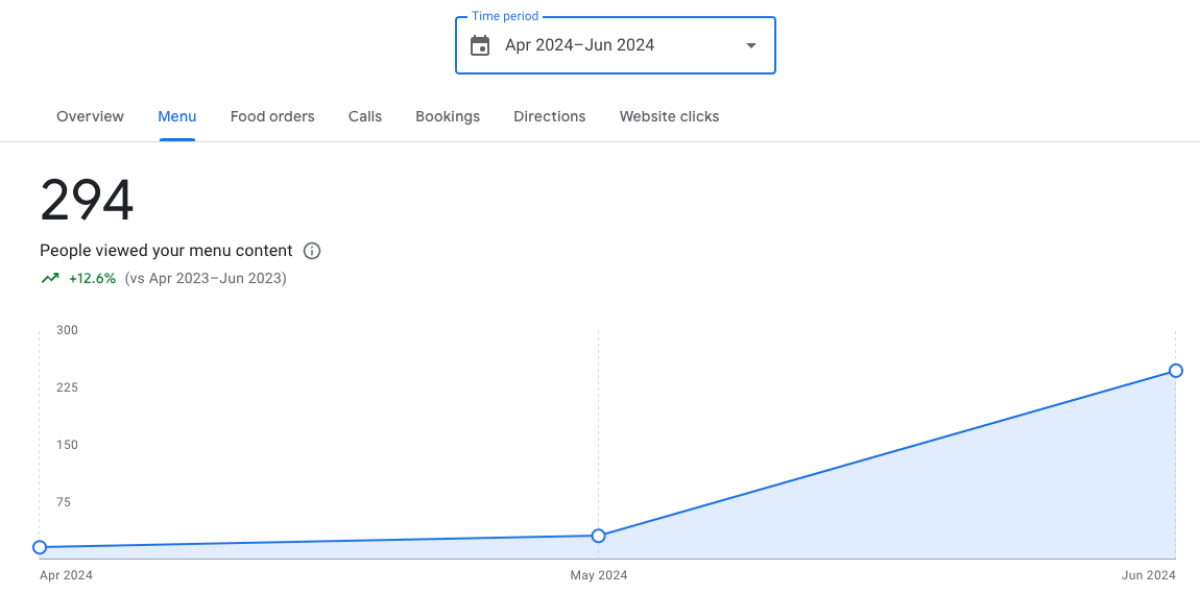The image size is (1200, 600).
Task: Select the May 2024 data point on chart
Action: click(598, 536)
